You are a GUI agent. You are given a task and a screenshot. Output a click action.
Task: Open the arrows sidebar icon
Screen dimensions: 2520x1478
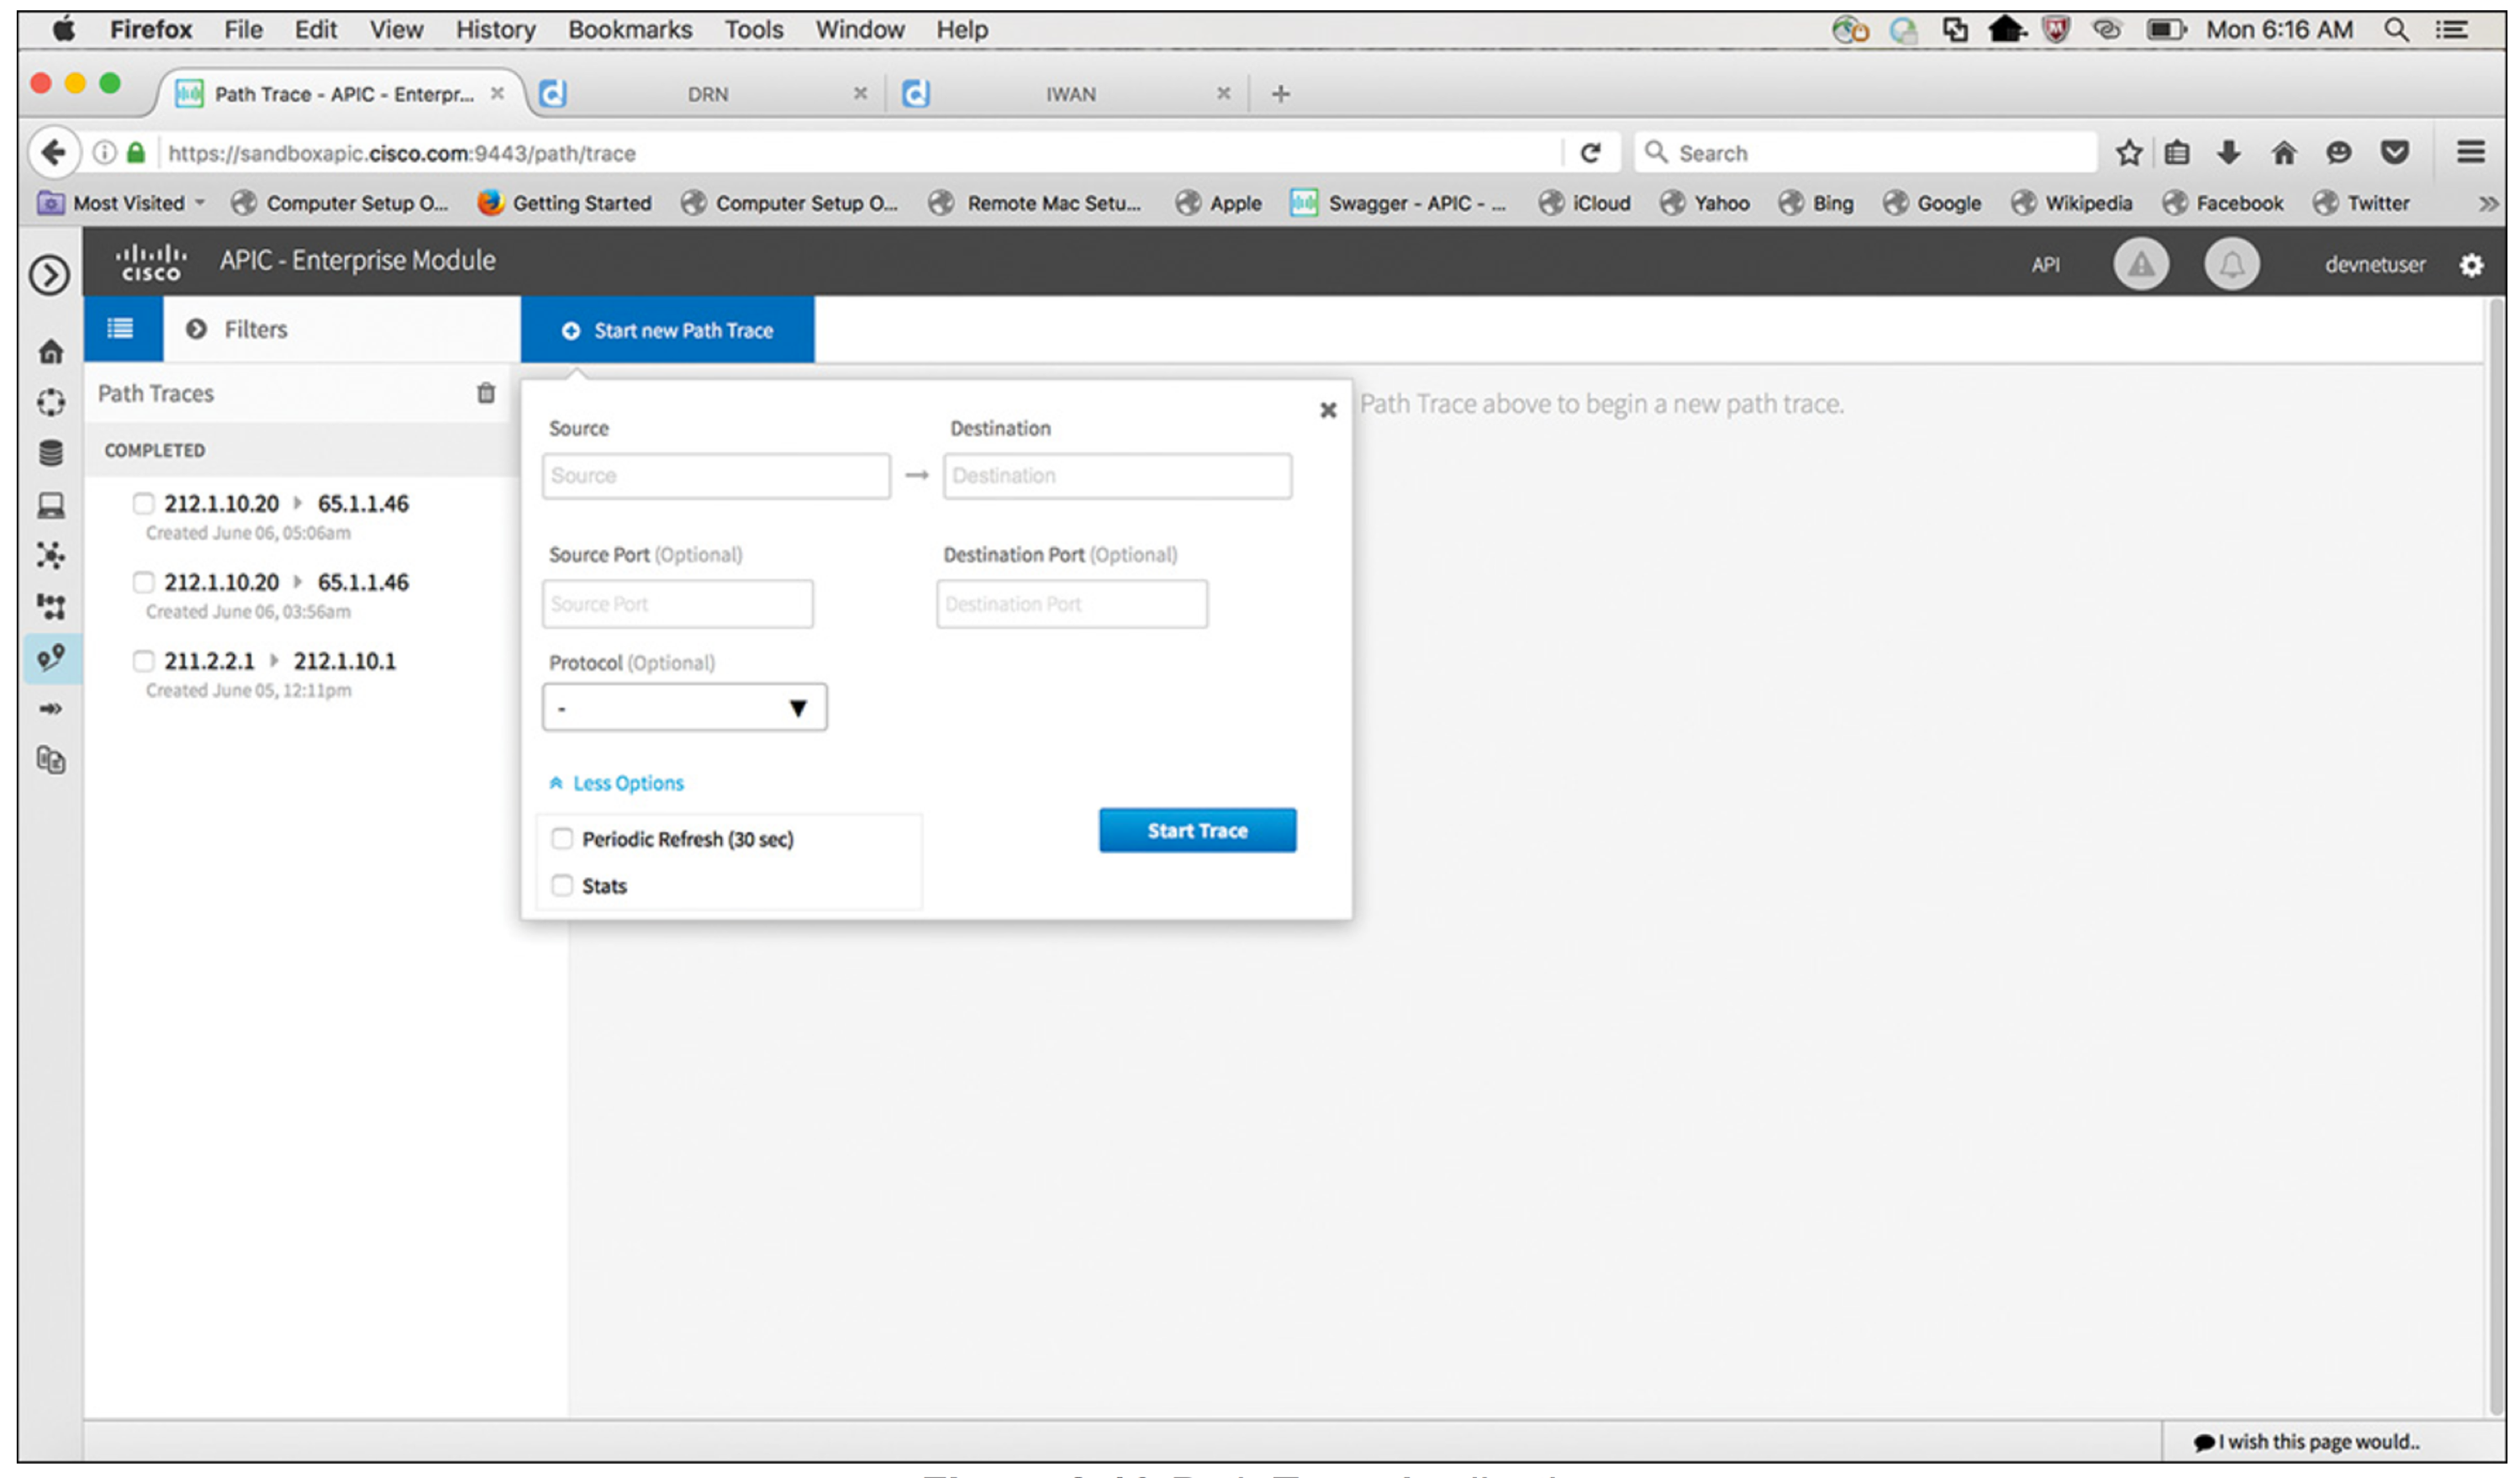[x=51, y=709]
